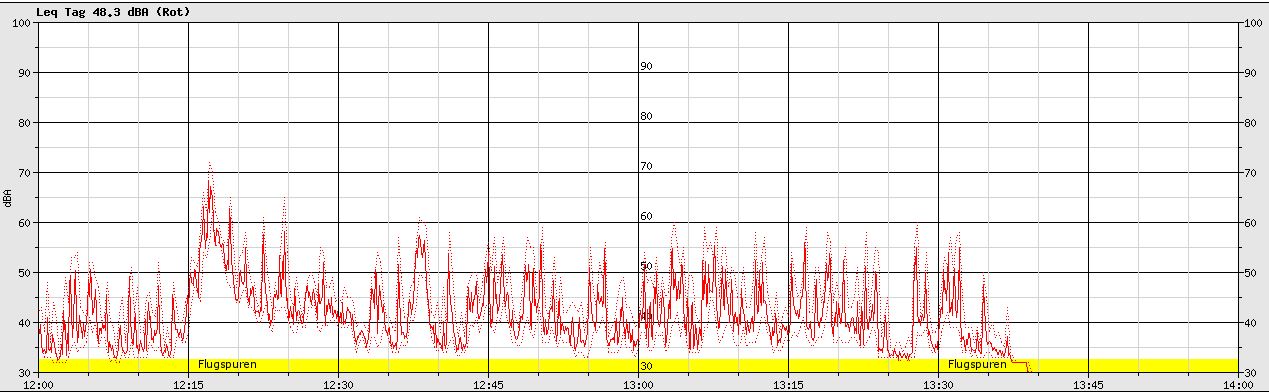Click the Flugspuren label near 13:30
This screenshot has width=1269, height=392.
[977, 364]
